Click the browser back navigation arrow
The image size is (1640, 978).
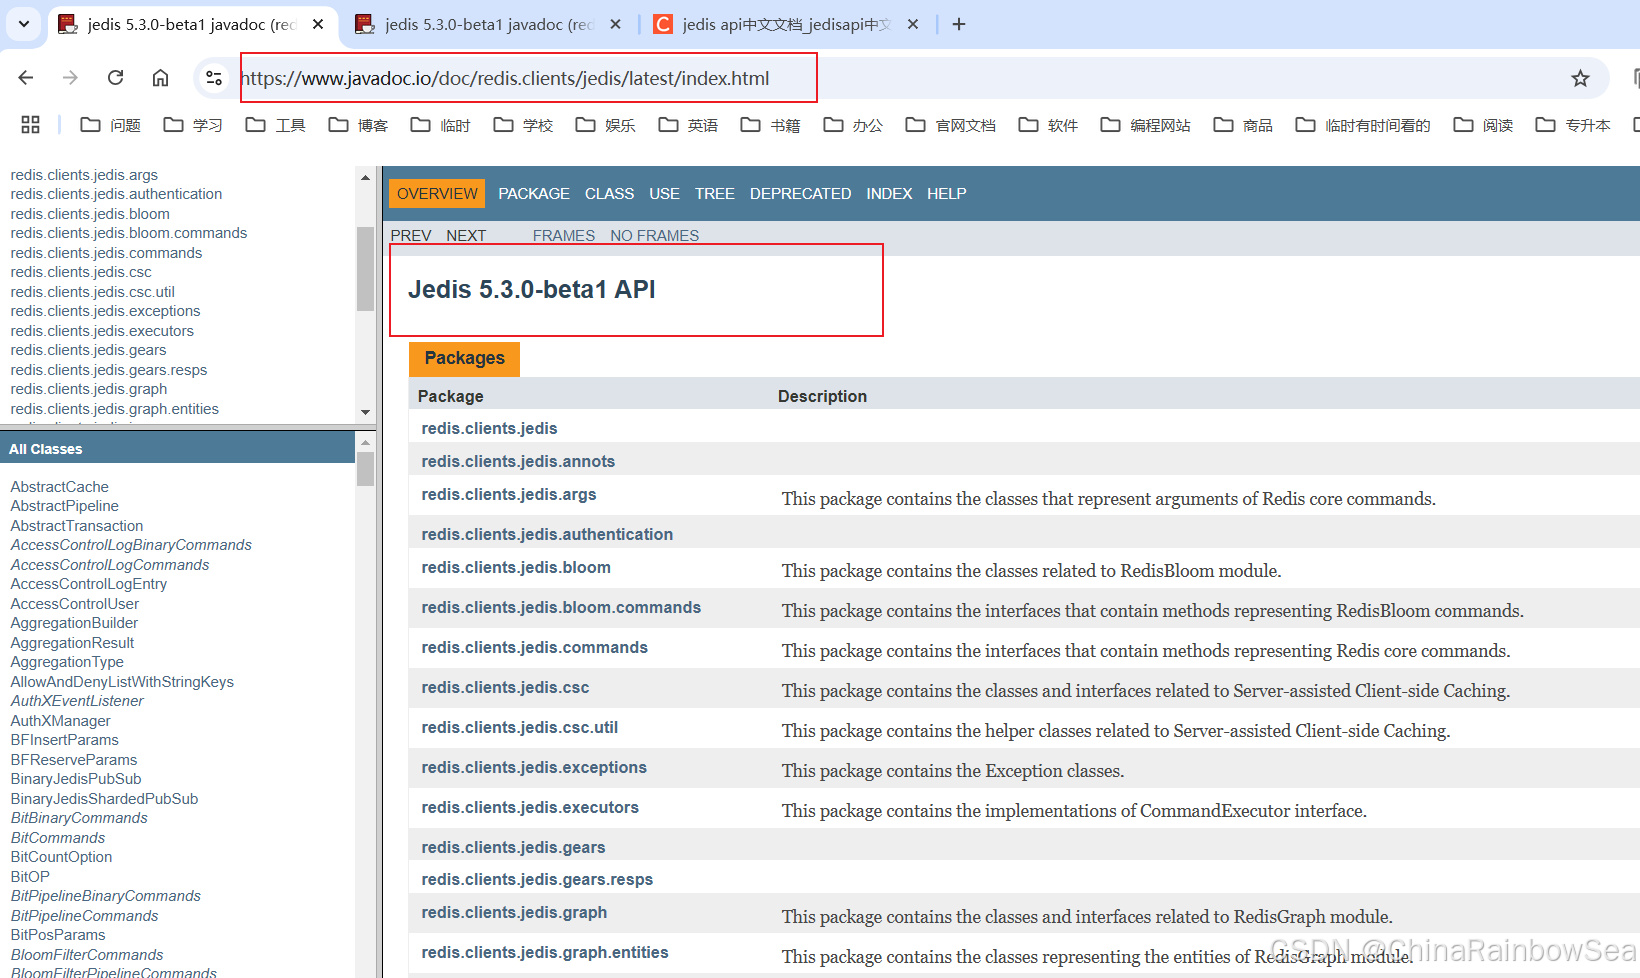[x=25, y=77]
